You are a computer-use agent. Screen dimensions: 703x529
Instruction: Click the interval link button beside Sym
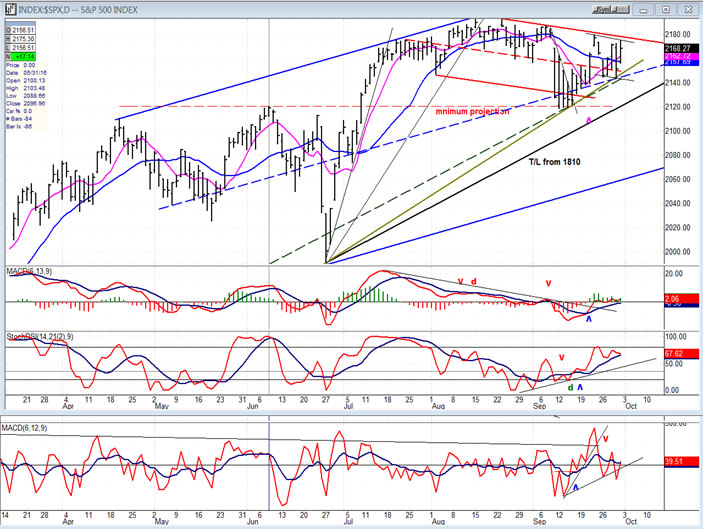tap(621, 9)
